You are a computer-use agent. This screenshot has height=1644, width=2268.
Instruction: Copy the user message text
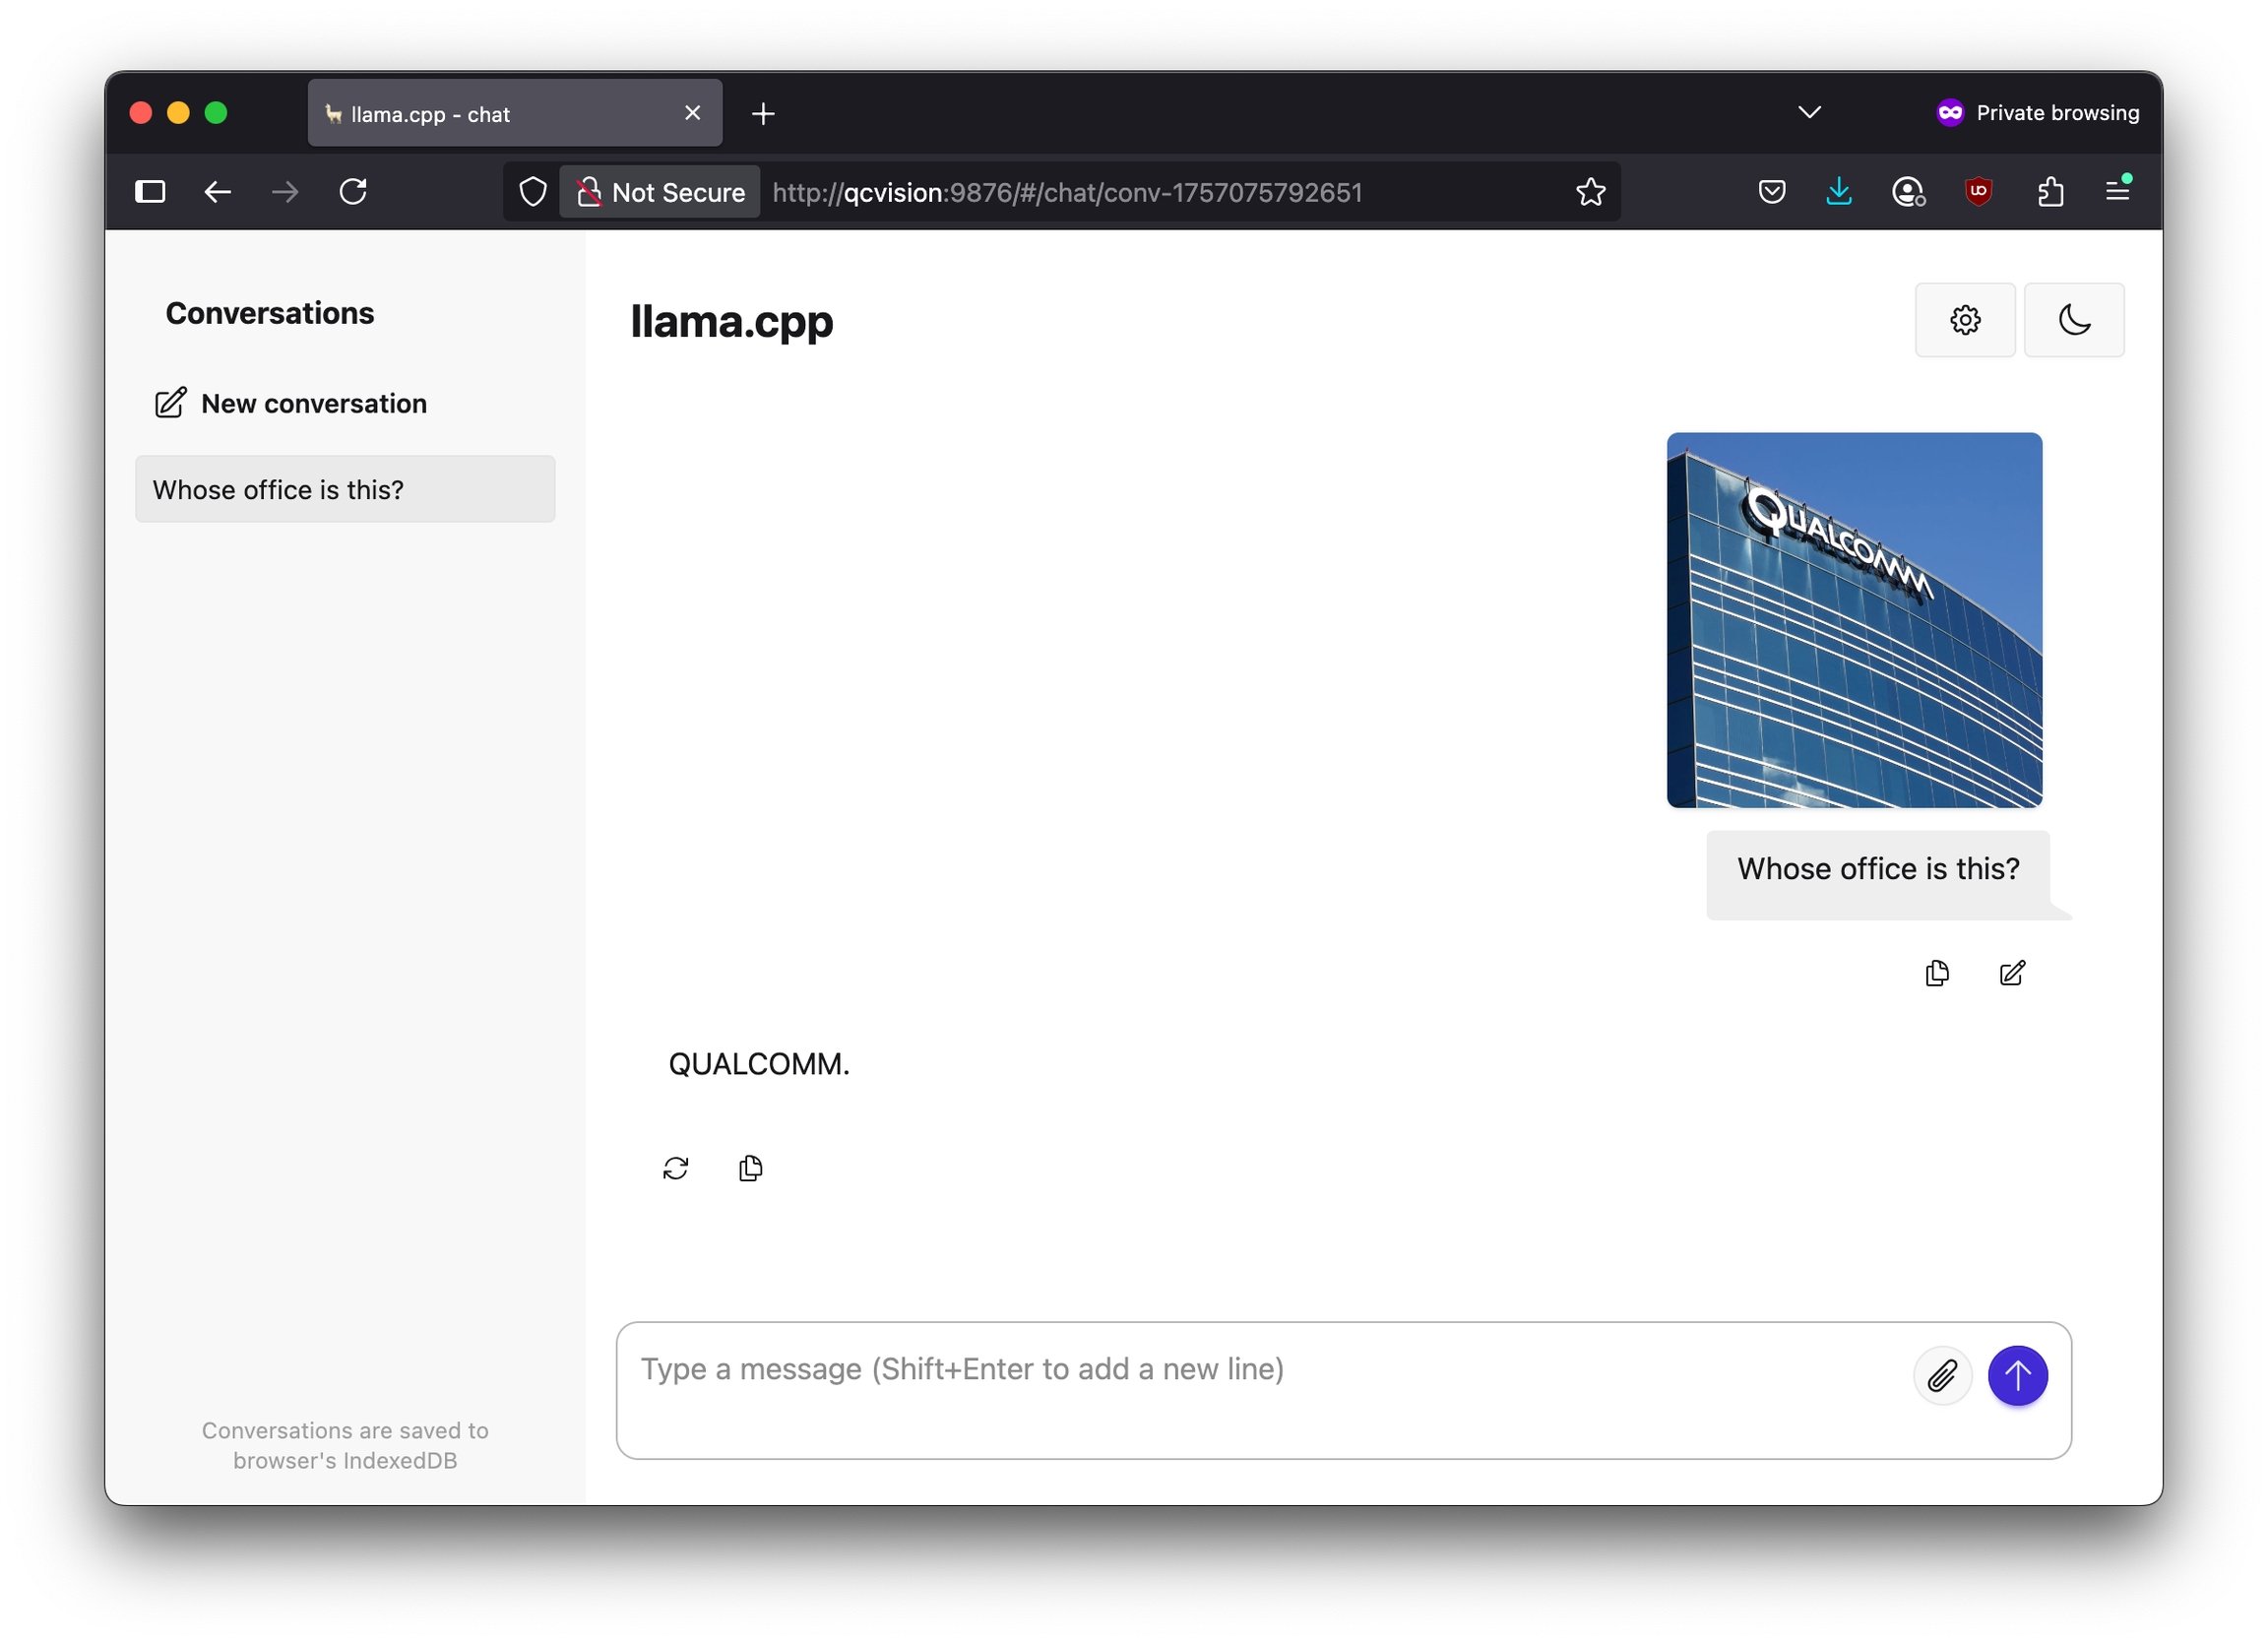point(1937,973)
